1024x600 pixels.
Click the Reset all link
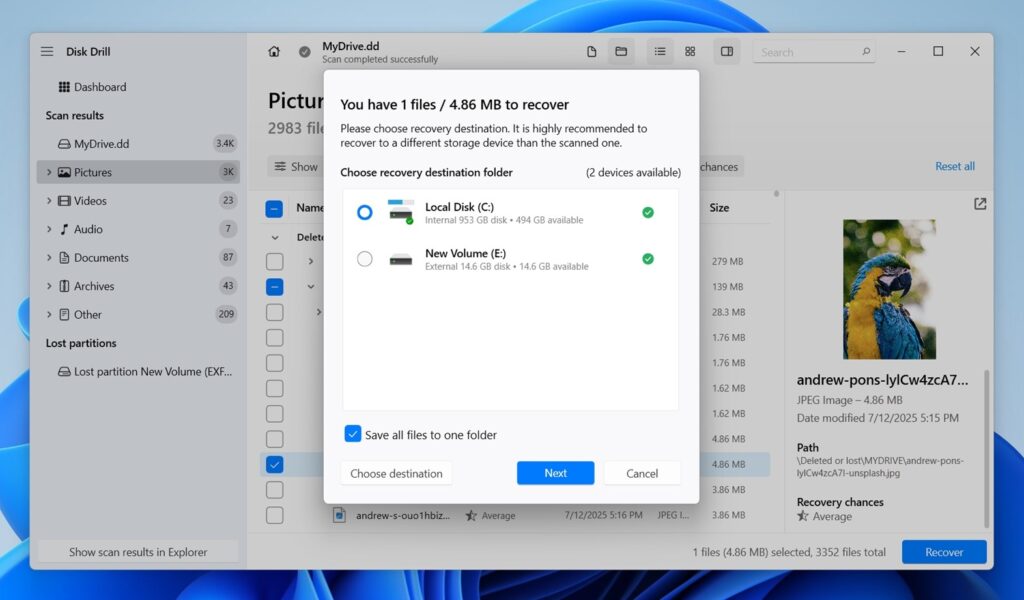(954, 166)
